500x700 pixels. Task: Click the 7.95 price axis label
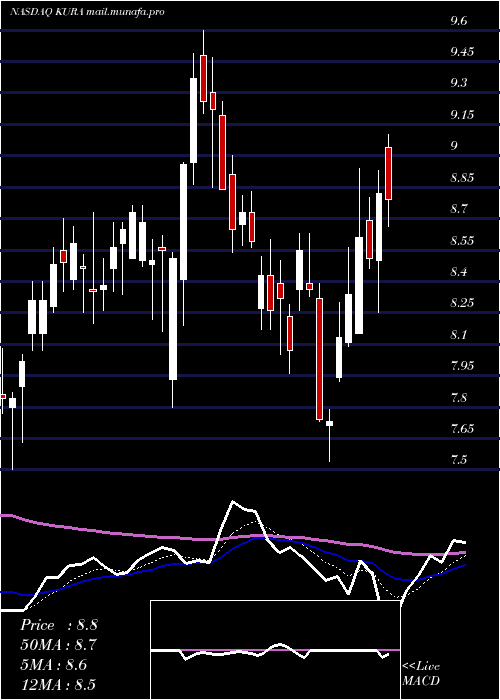tap(462, 366)
